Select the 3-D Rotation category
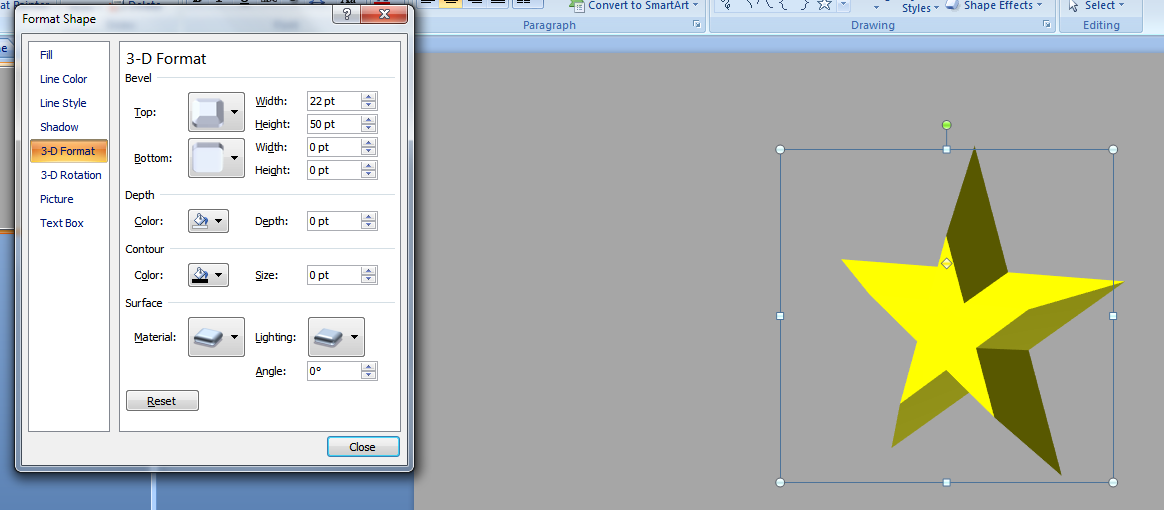Screen dimensions: 1164x510 [x=71, y=175]
